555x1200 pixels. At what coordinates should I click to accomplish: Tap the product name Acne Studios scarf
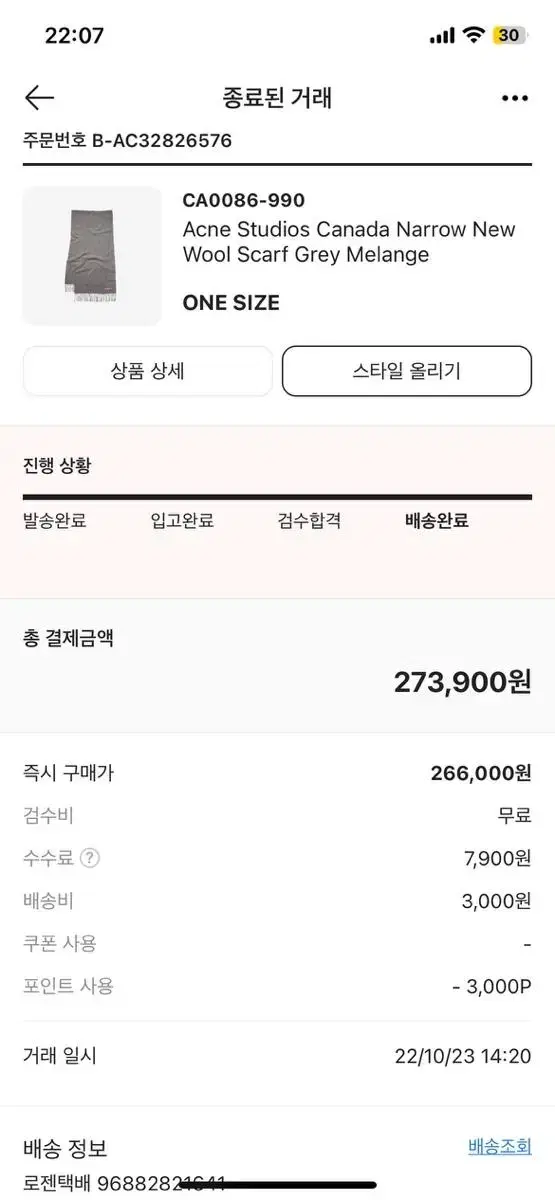coord(349,242)
